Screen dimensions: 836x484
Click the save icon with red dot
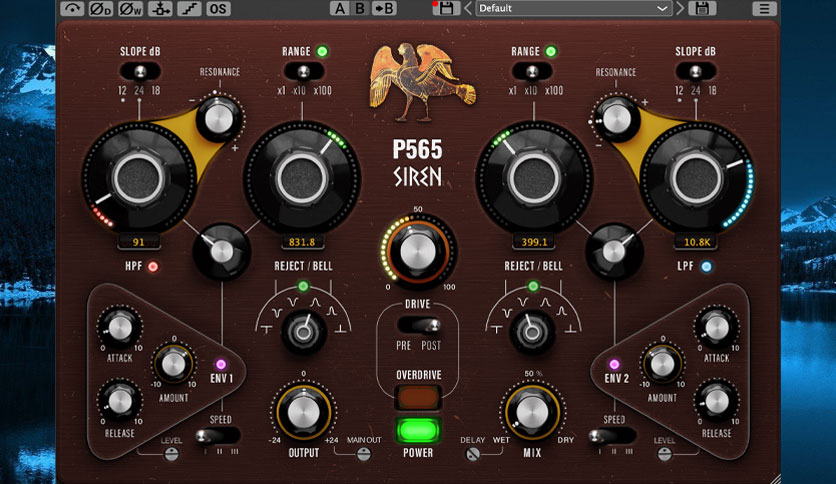tap(445, 8)
